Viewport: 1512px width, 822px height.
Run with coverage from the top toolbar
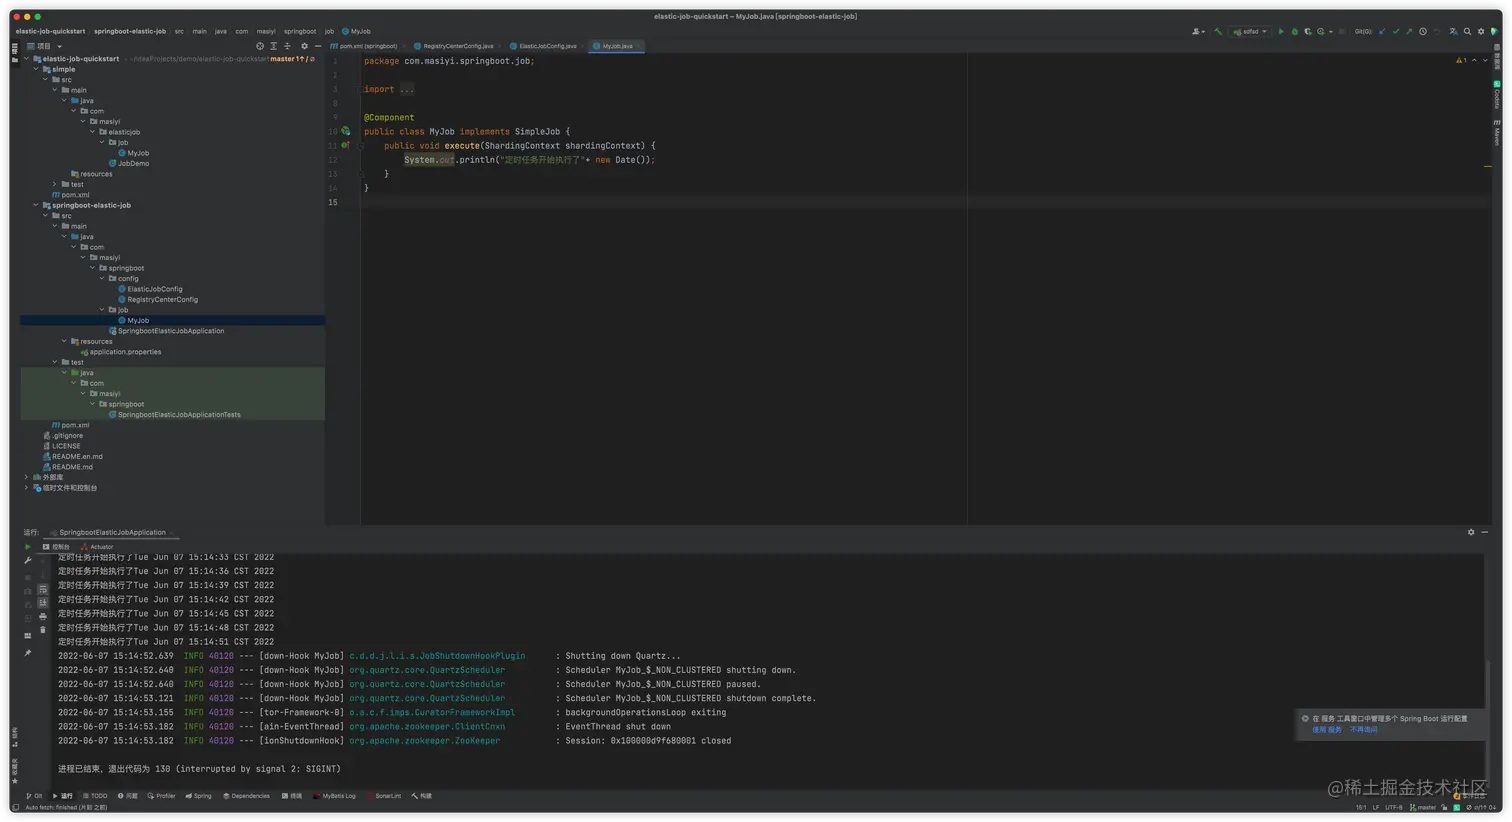(x=1307, y=32)
